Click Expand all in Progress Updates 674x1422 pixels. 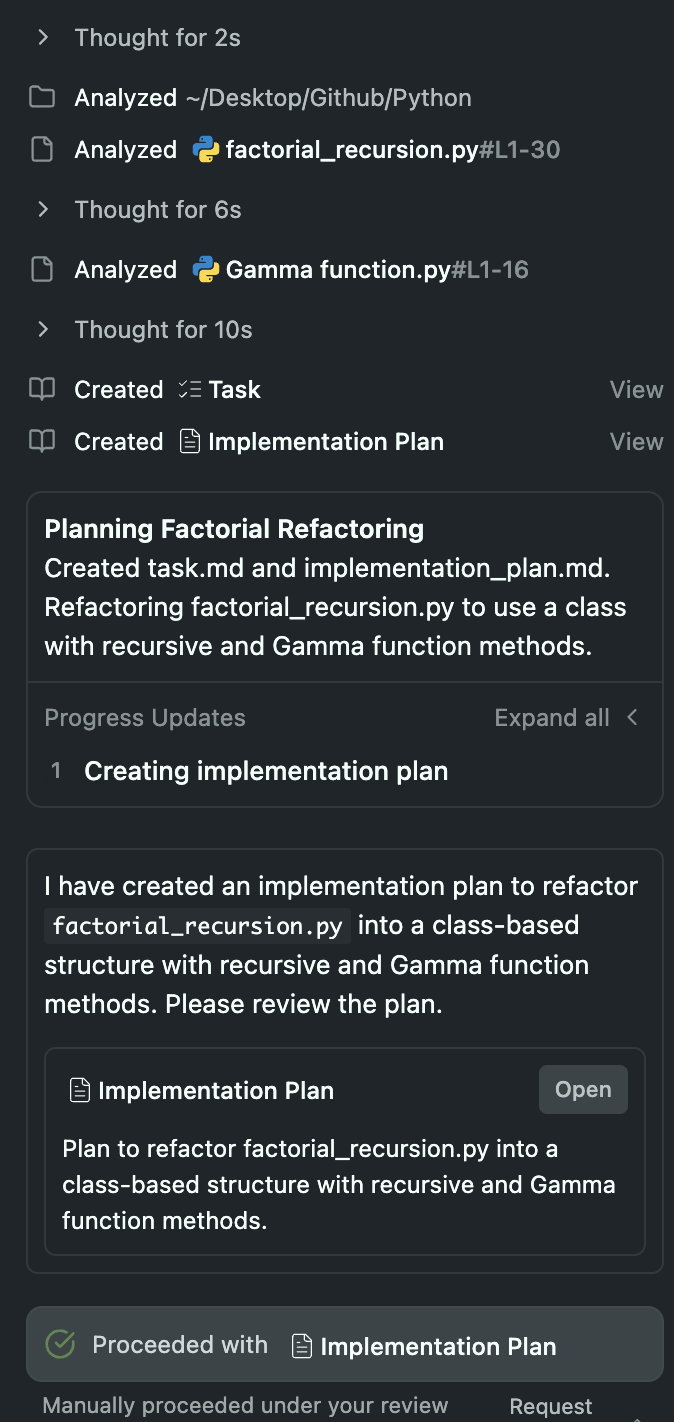pyautogui.click(x=552, y=718)
